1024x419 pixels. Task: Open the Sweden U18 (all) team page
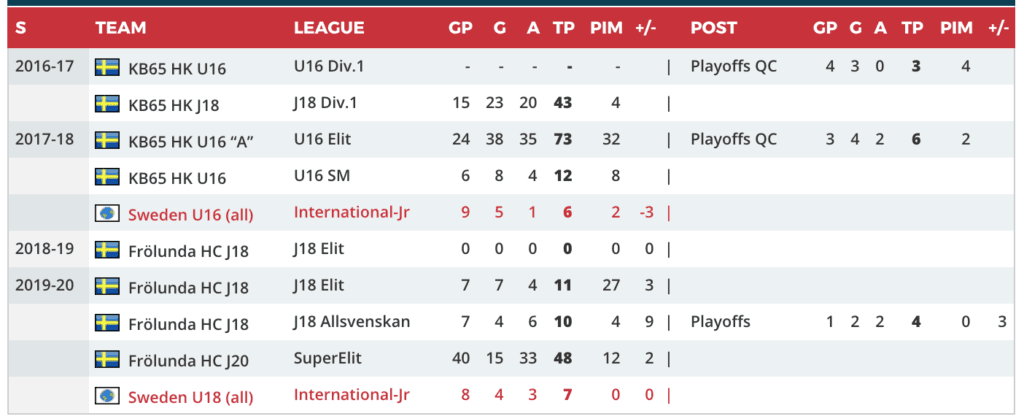coord(191,396)
